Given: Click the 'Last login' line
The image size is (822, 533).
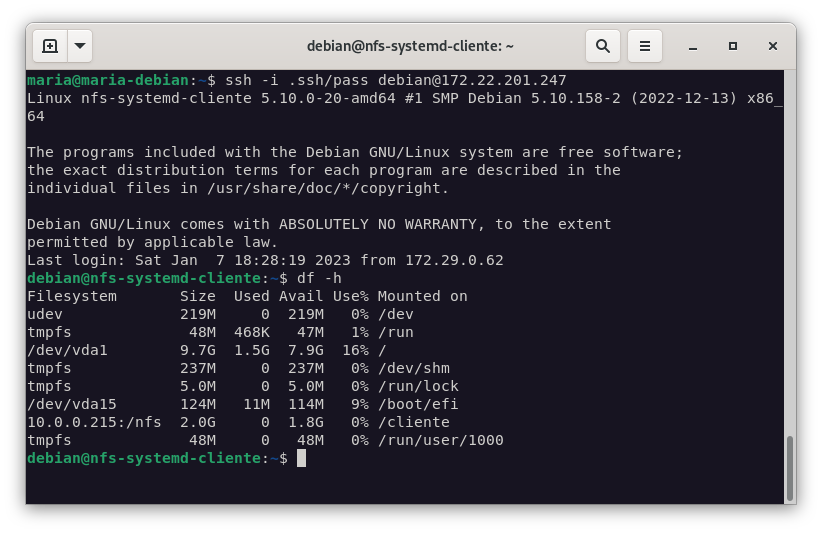Looking at the screenshot, I should coord(265,260).
